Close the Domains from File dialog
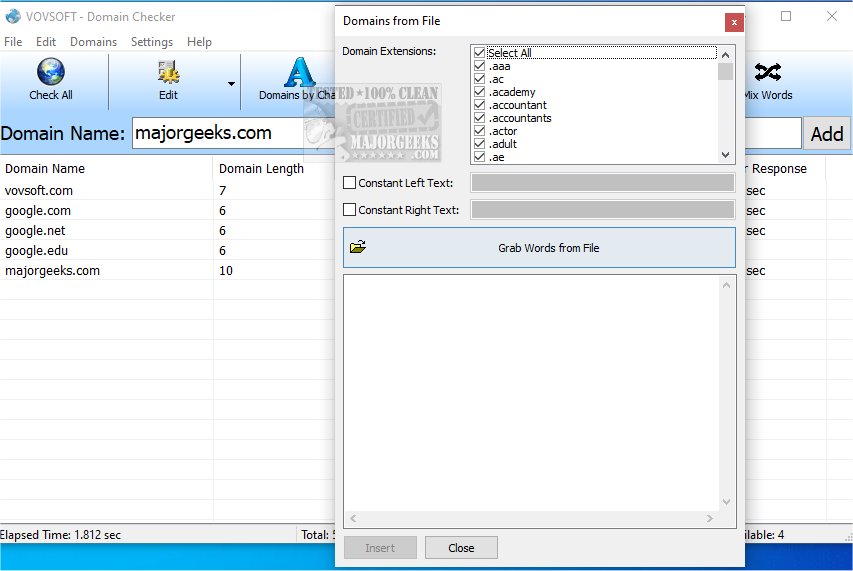 (734, 22)
